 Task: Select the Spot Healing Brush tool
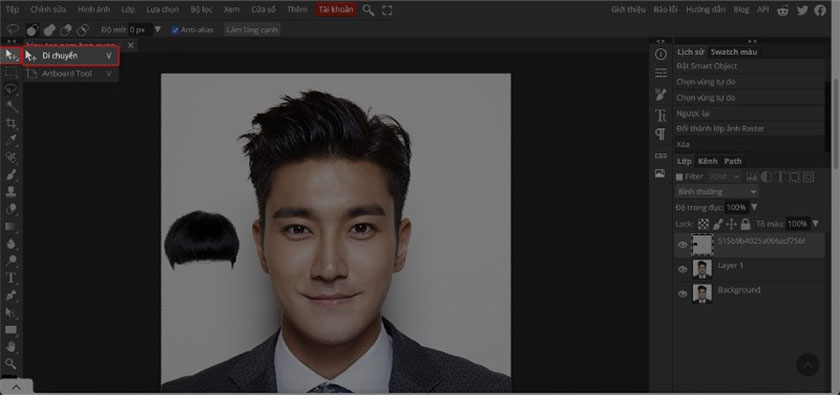coord(11,158)
